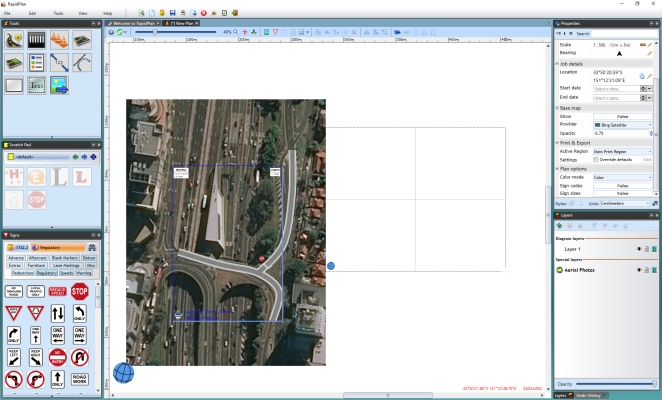Switch to Welcome to RapidPlan tab
662x400 pixels.
click(134, 23)
